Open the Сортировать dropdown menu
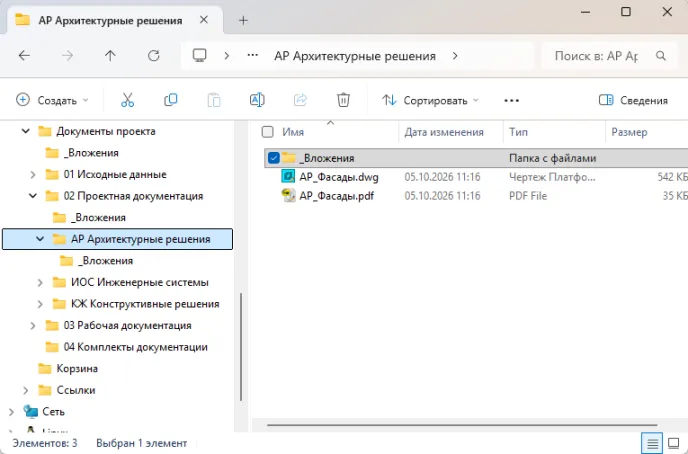 [430, 100]
